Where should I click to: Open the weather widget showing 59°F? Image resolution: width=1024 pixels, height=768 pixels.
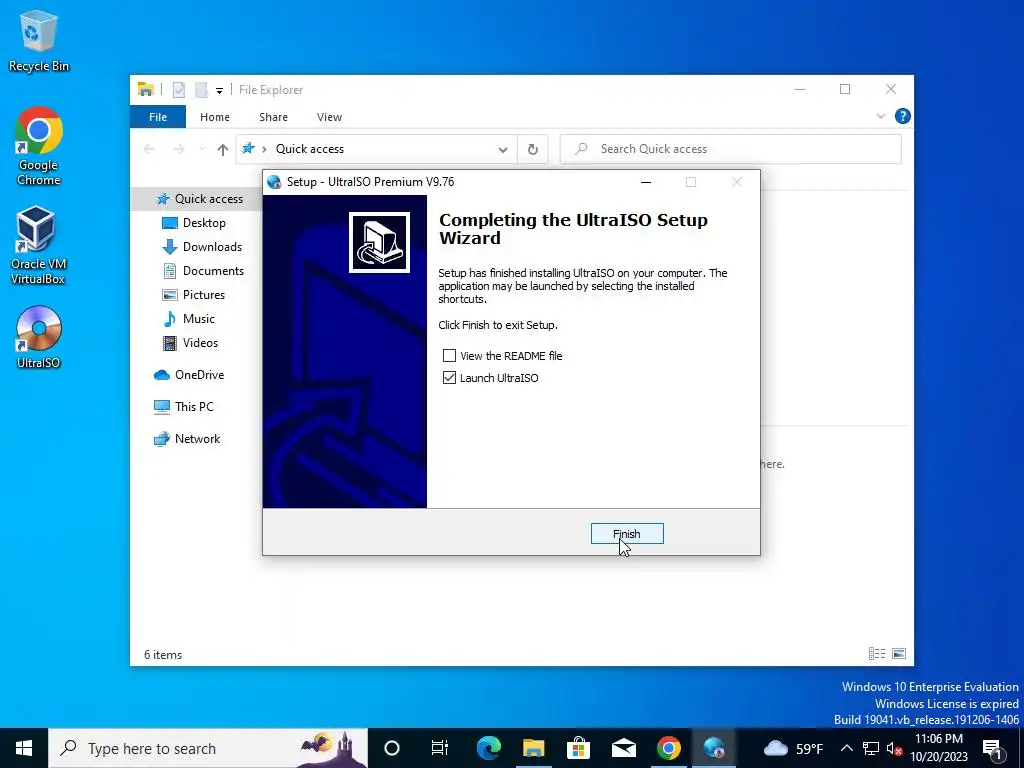point(793,748)
